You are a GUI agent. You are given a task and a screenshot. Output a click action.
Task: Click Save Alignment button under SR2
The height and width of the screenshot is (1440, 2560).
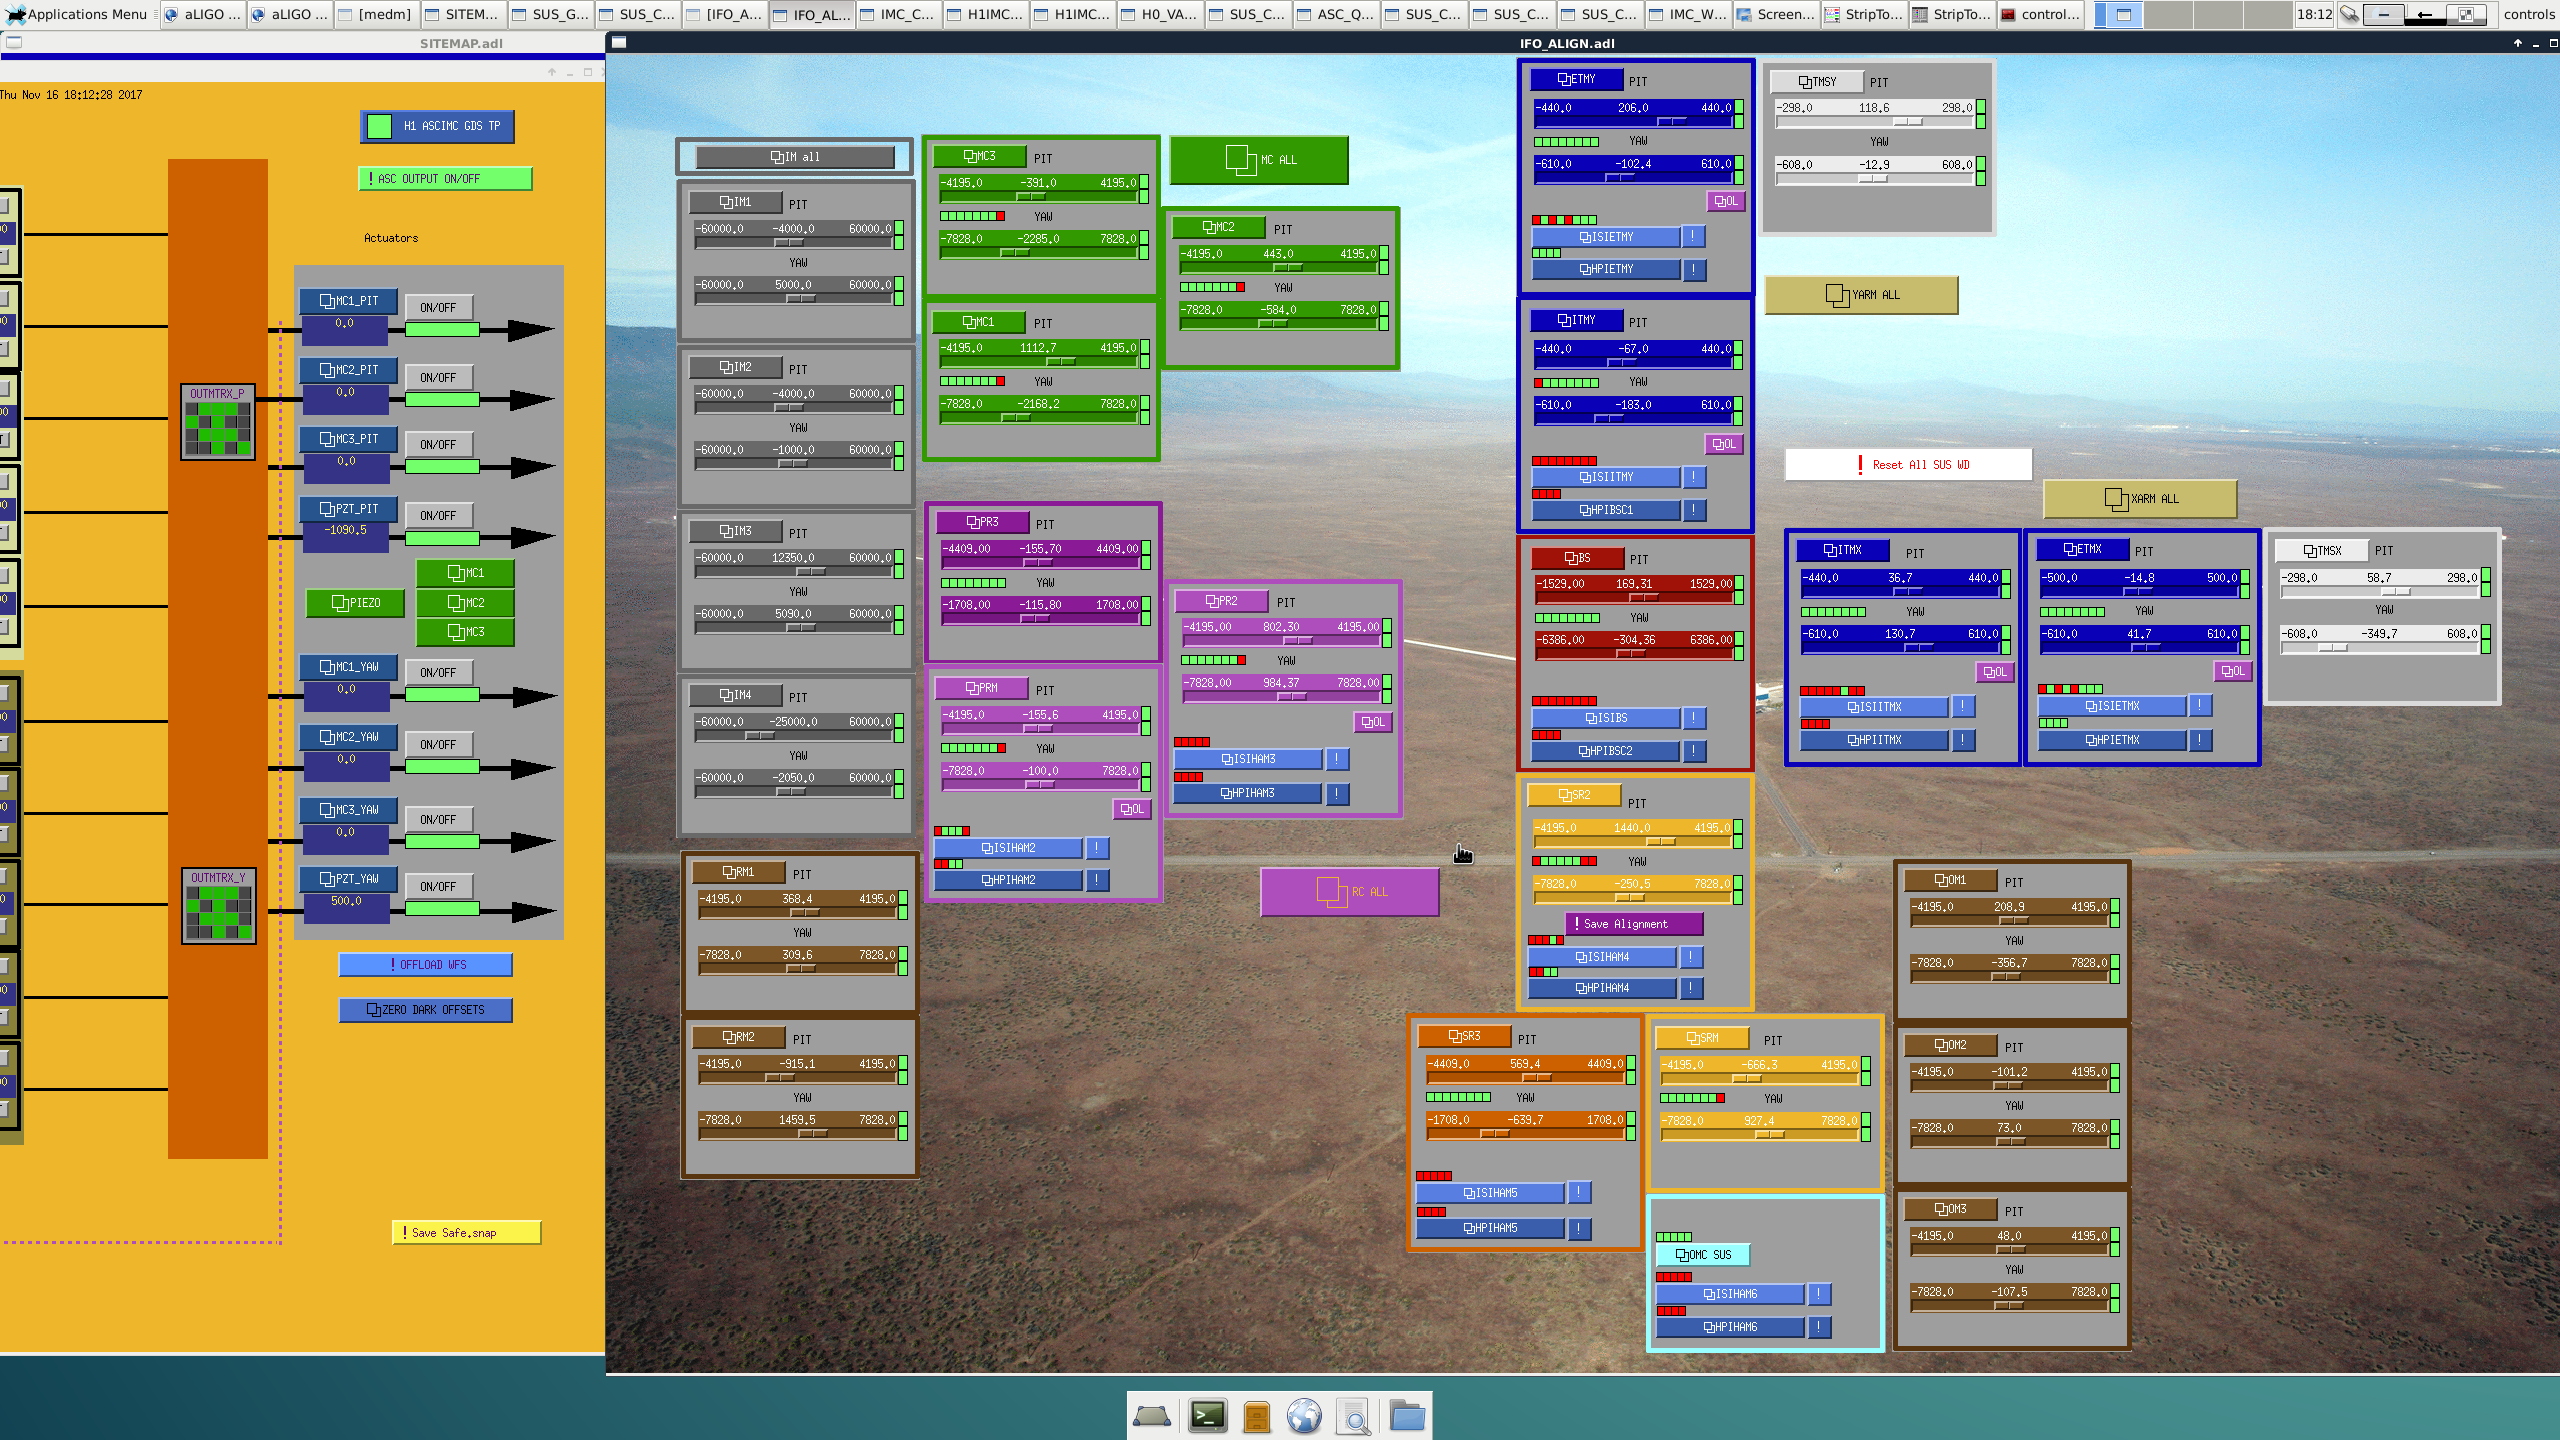[x=1634, y=924]
